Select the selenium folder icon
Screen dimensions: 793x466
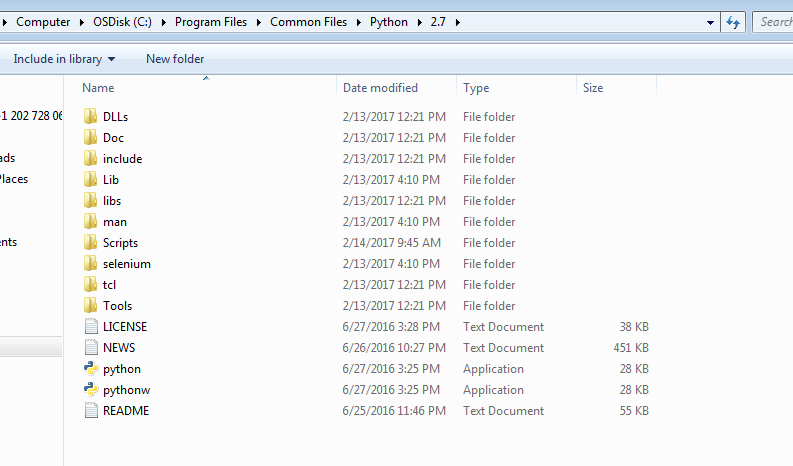pyautogui.click(x=91, y=264)
